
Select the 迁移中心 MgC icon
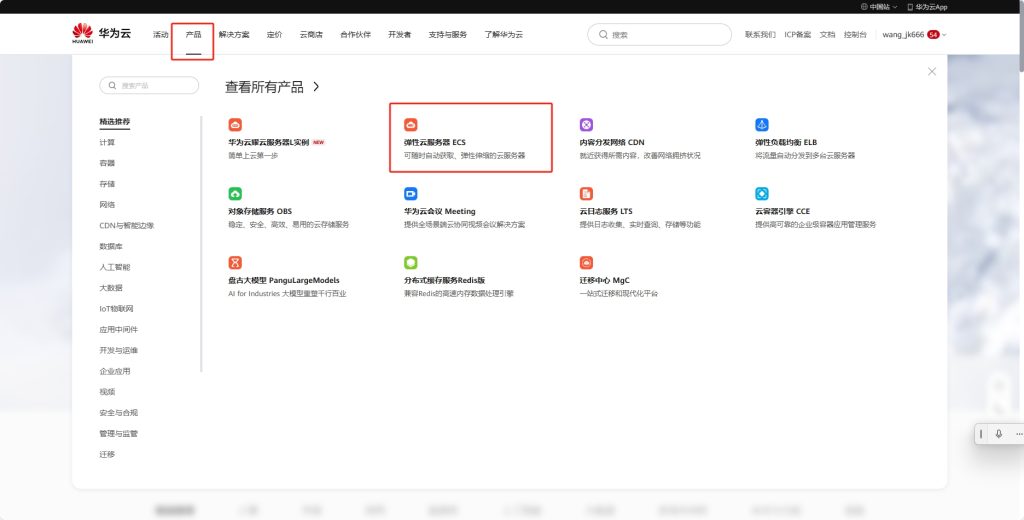click(586, 263)
